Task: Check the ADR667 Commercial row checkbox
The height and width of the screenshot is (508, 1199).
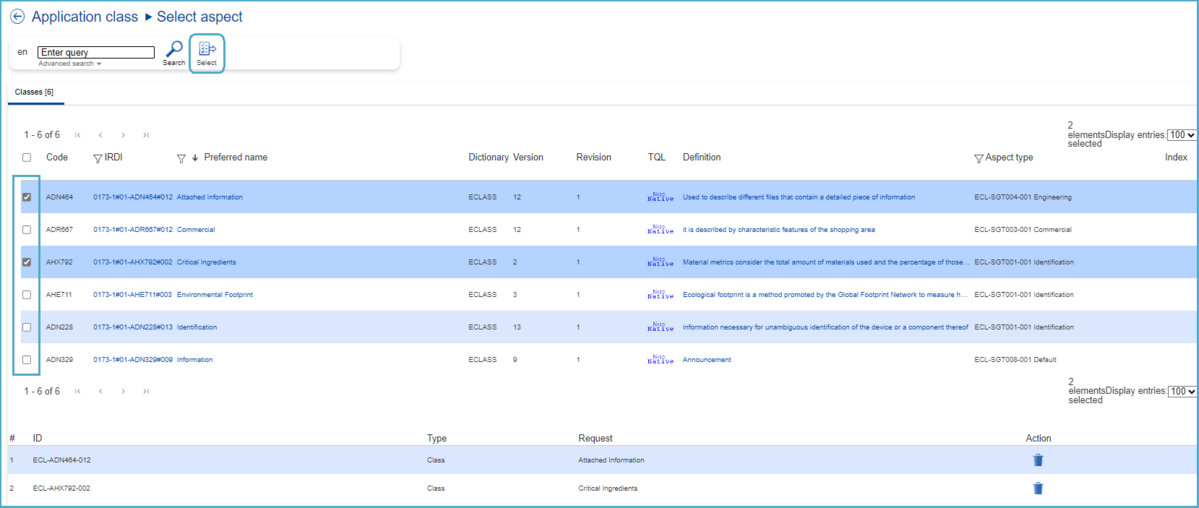Action: coord(27,230)
